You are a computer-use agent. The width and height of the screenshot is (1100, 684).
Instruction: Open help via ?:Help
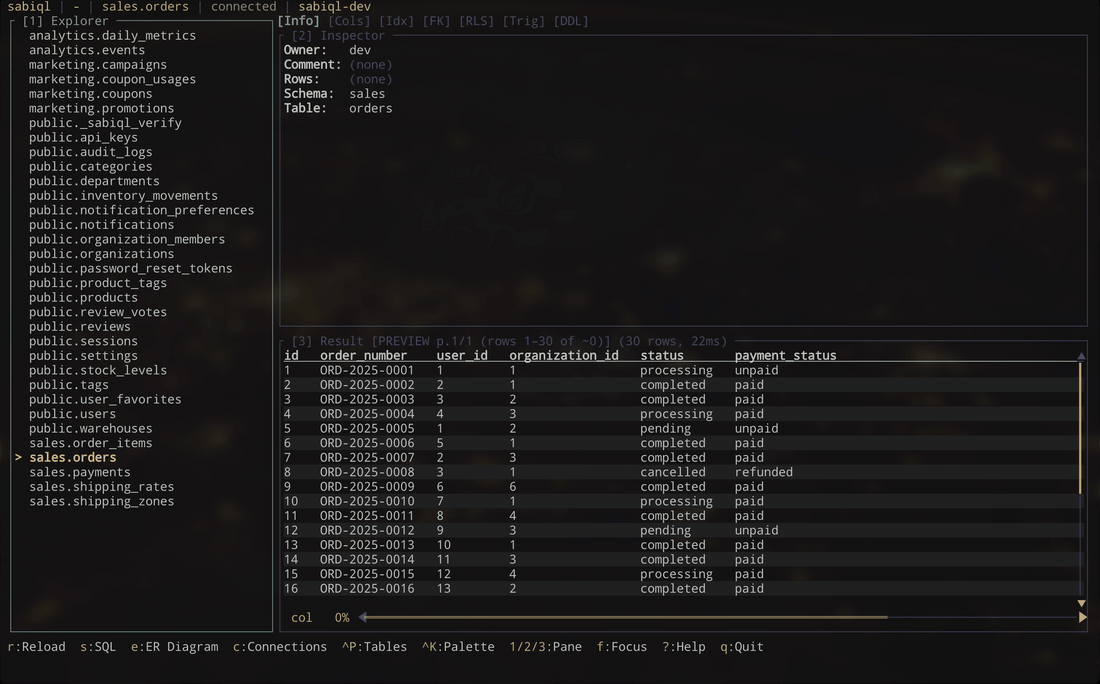(x=684, y=646)
